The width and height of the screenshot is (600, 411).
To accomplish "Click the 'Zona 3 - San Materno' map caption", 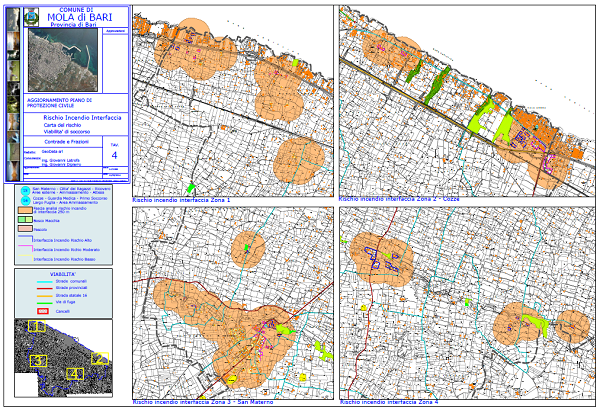I will pos(194,402).
